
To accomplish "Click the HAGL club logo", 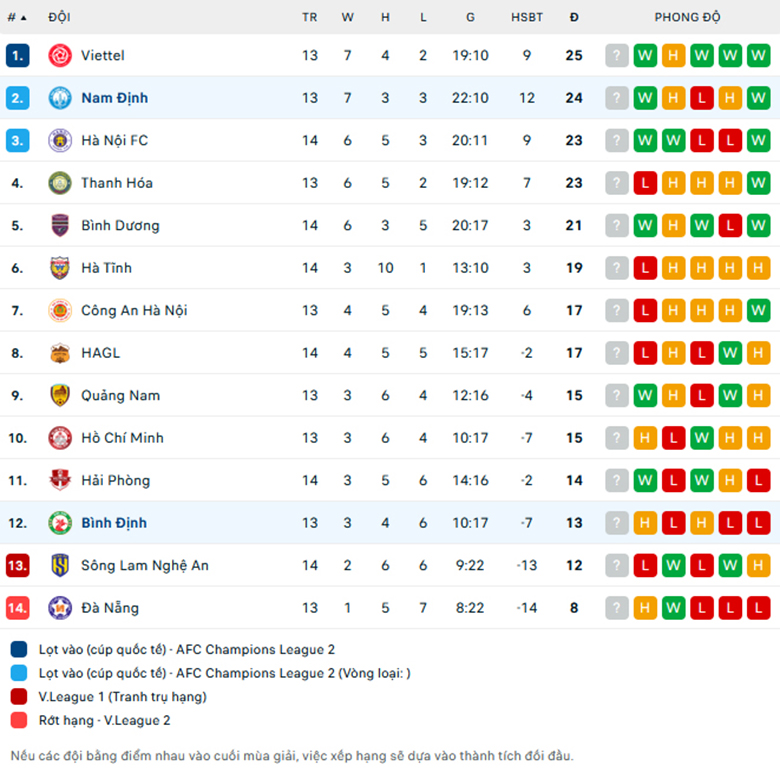I will pyautogui.click(x=60, y=353).
